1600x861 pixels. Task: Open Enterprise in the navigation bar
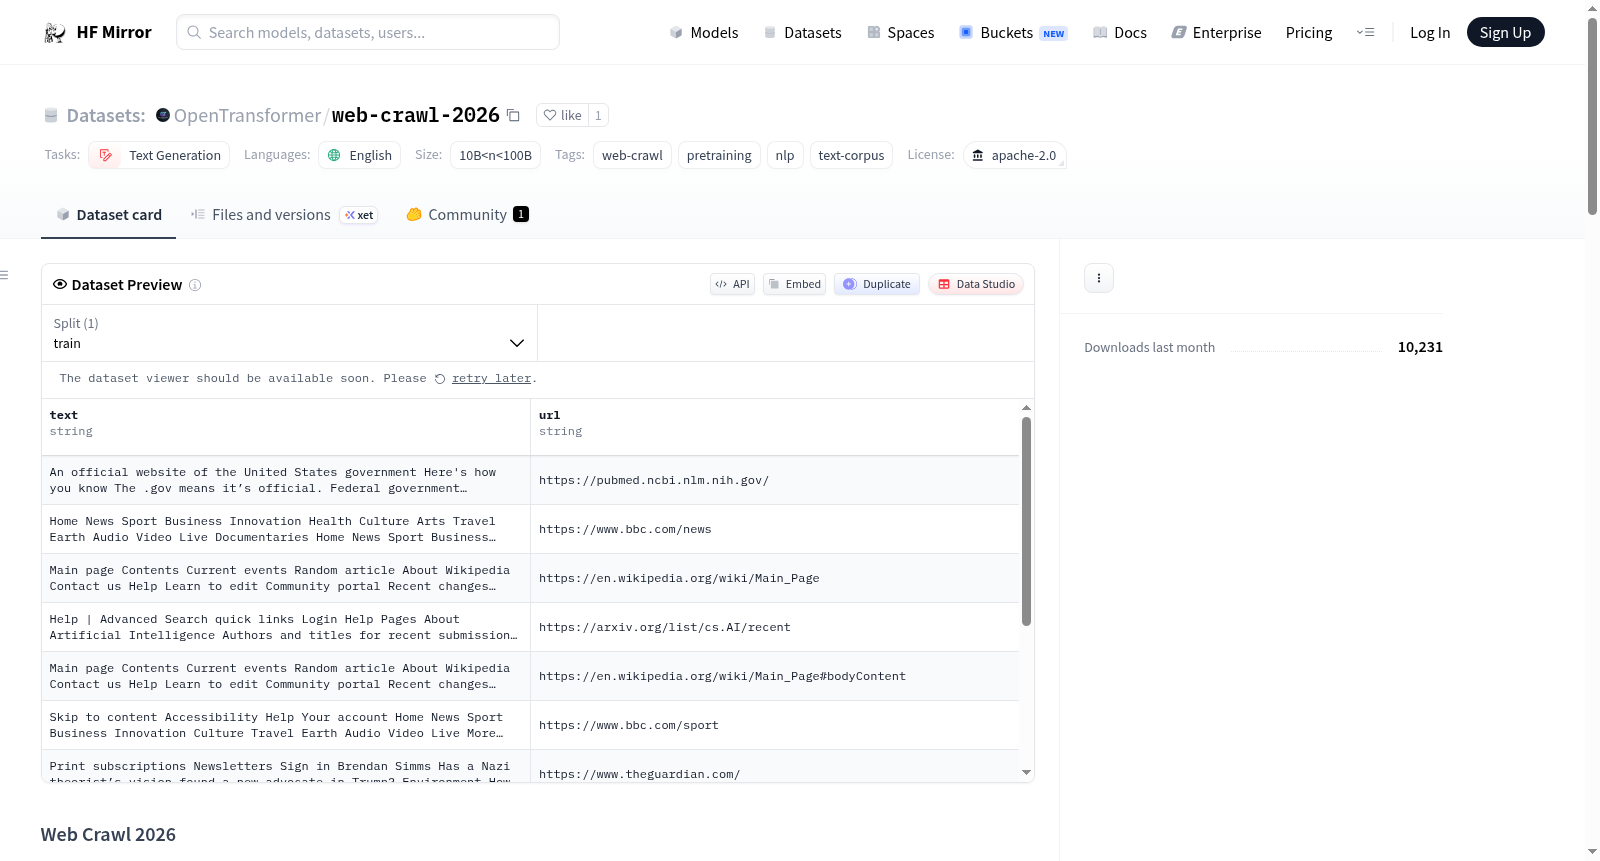1216,33
